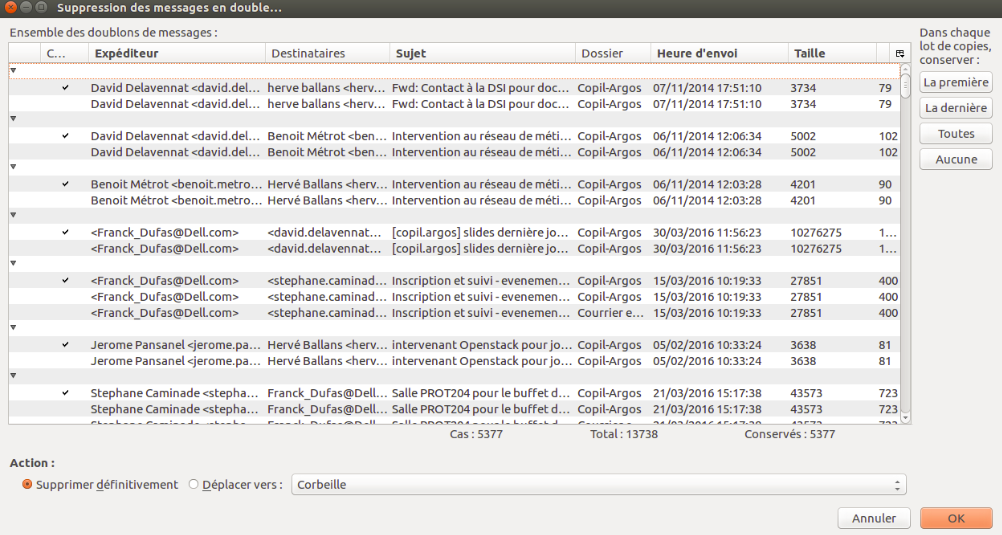Click the scrollbar up arrow of message list
The height and width of the screenshot is (535, 1002).
pyautogui.click(x=905, y=70)
